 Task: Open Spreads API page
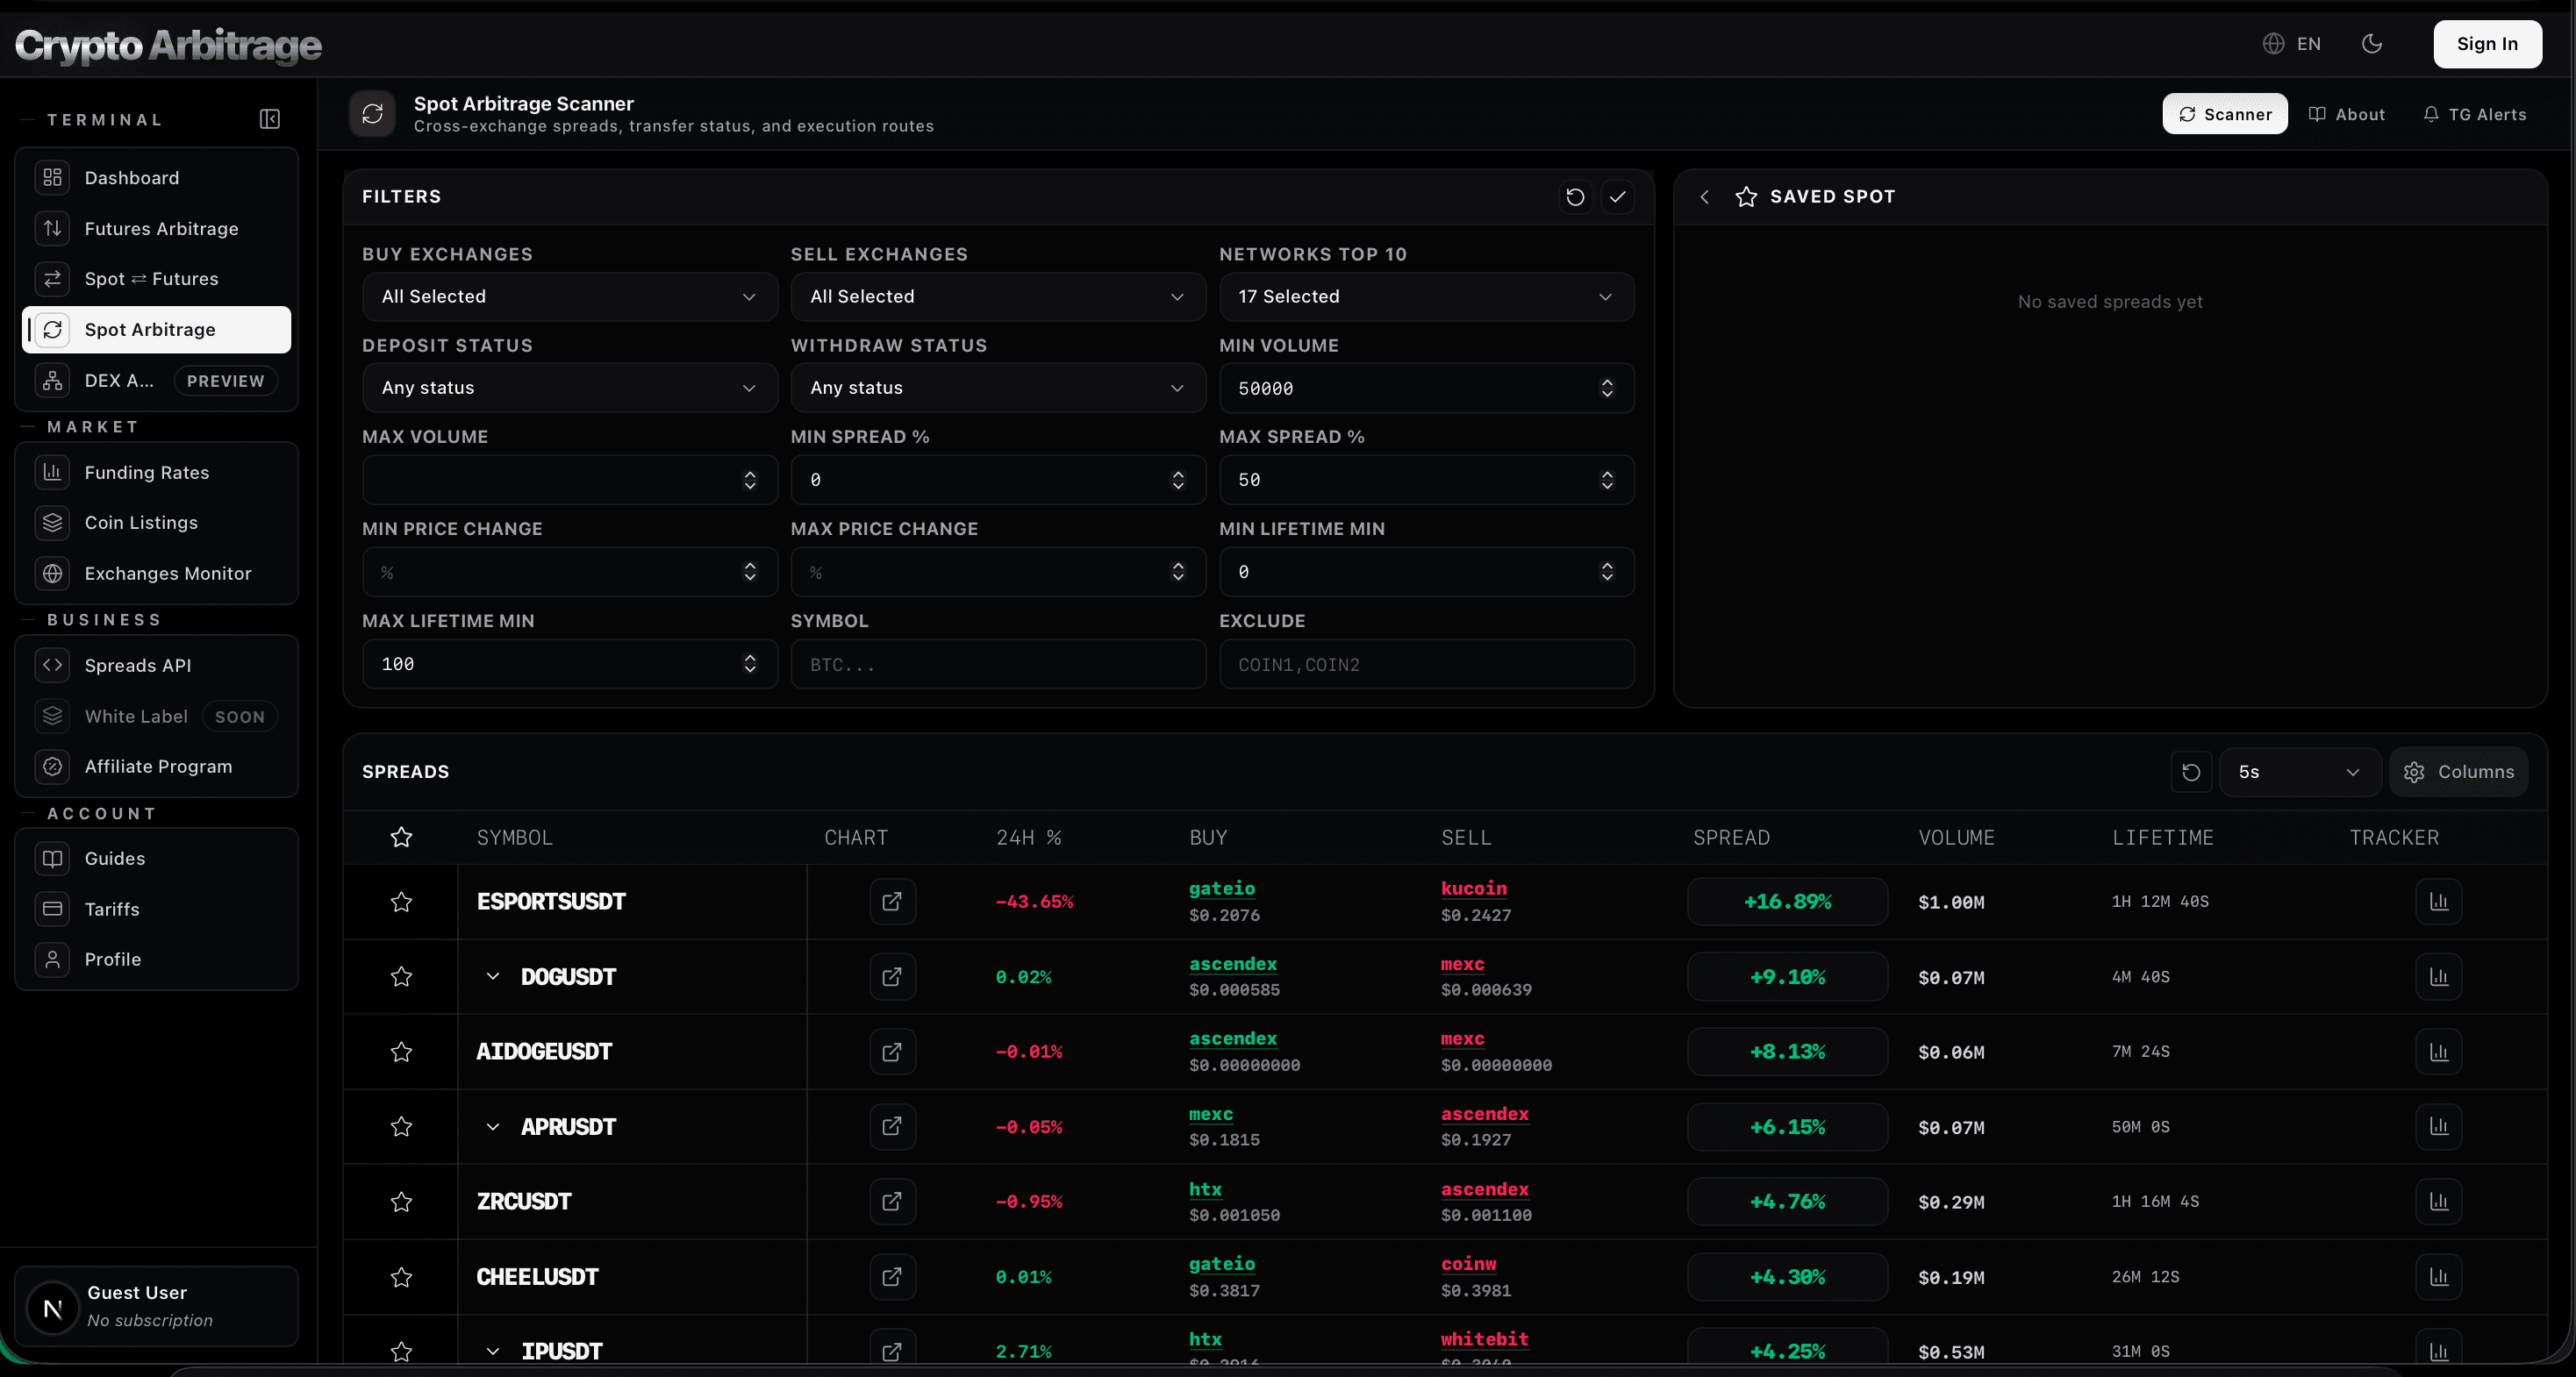pyautogui.click(x=157, y=666)
